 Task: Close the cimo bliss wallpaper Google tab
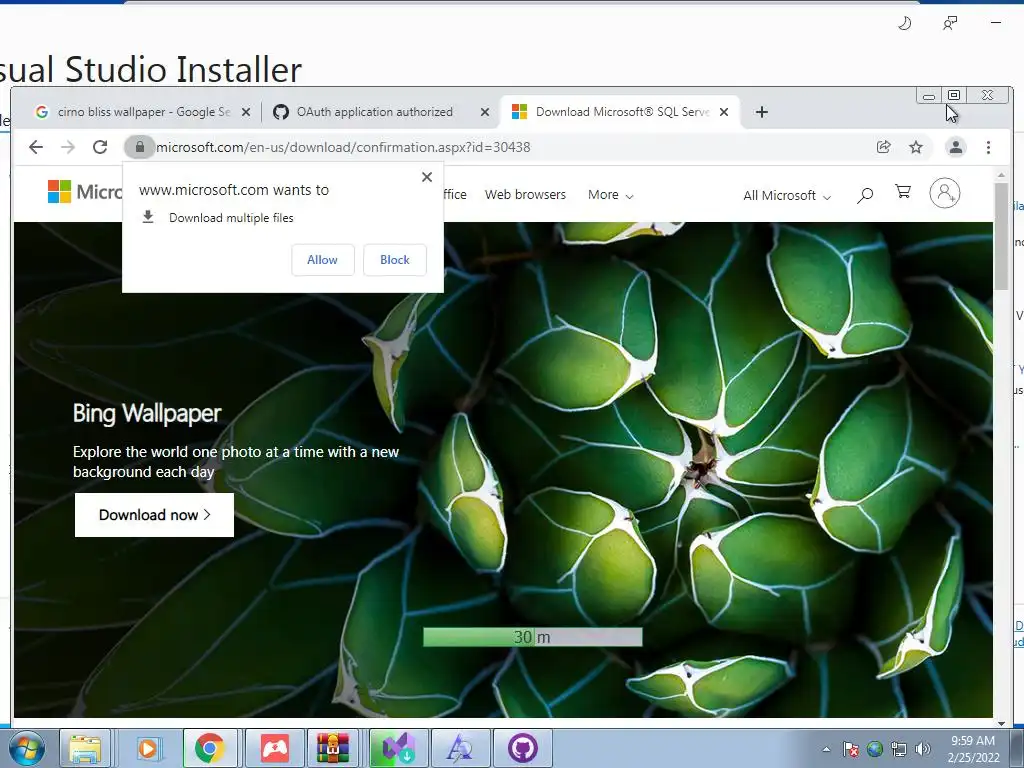click(246, 112)
